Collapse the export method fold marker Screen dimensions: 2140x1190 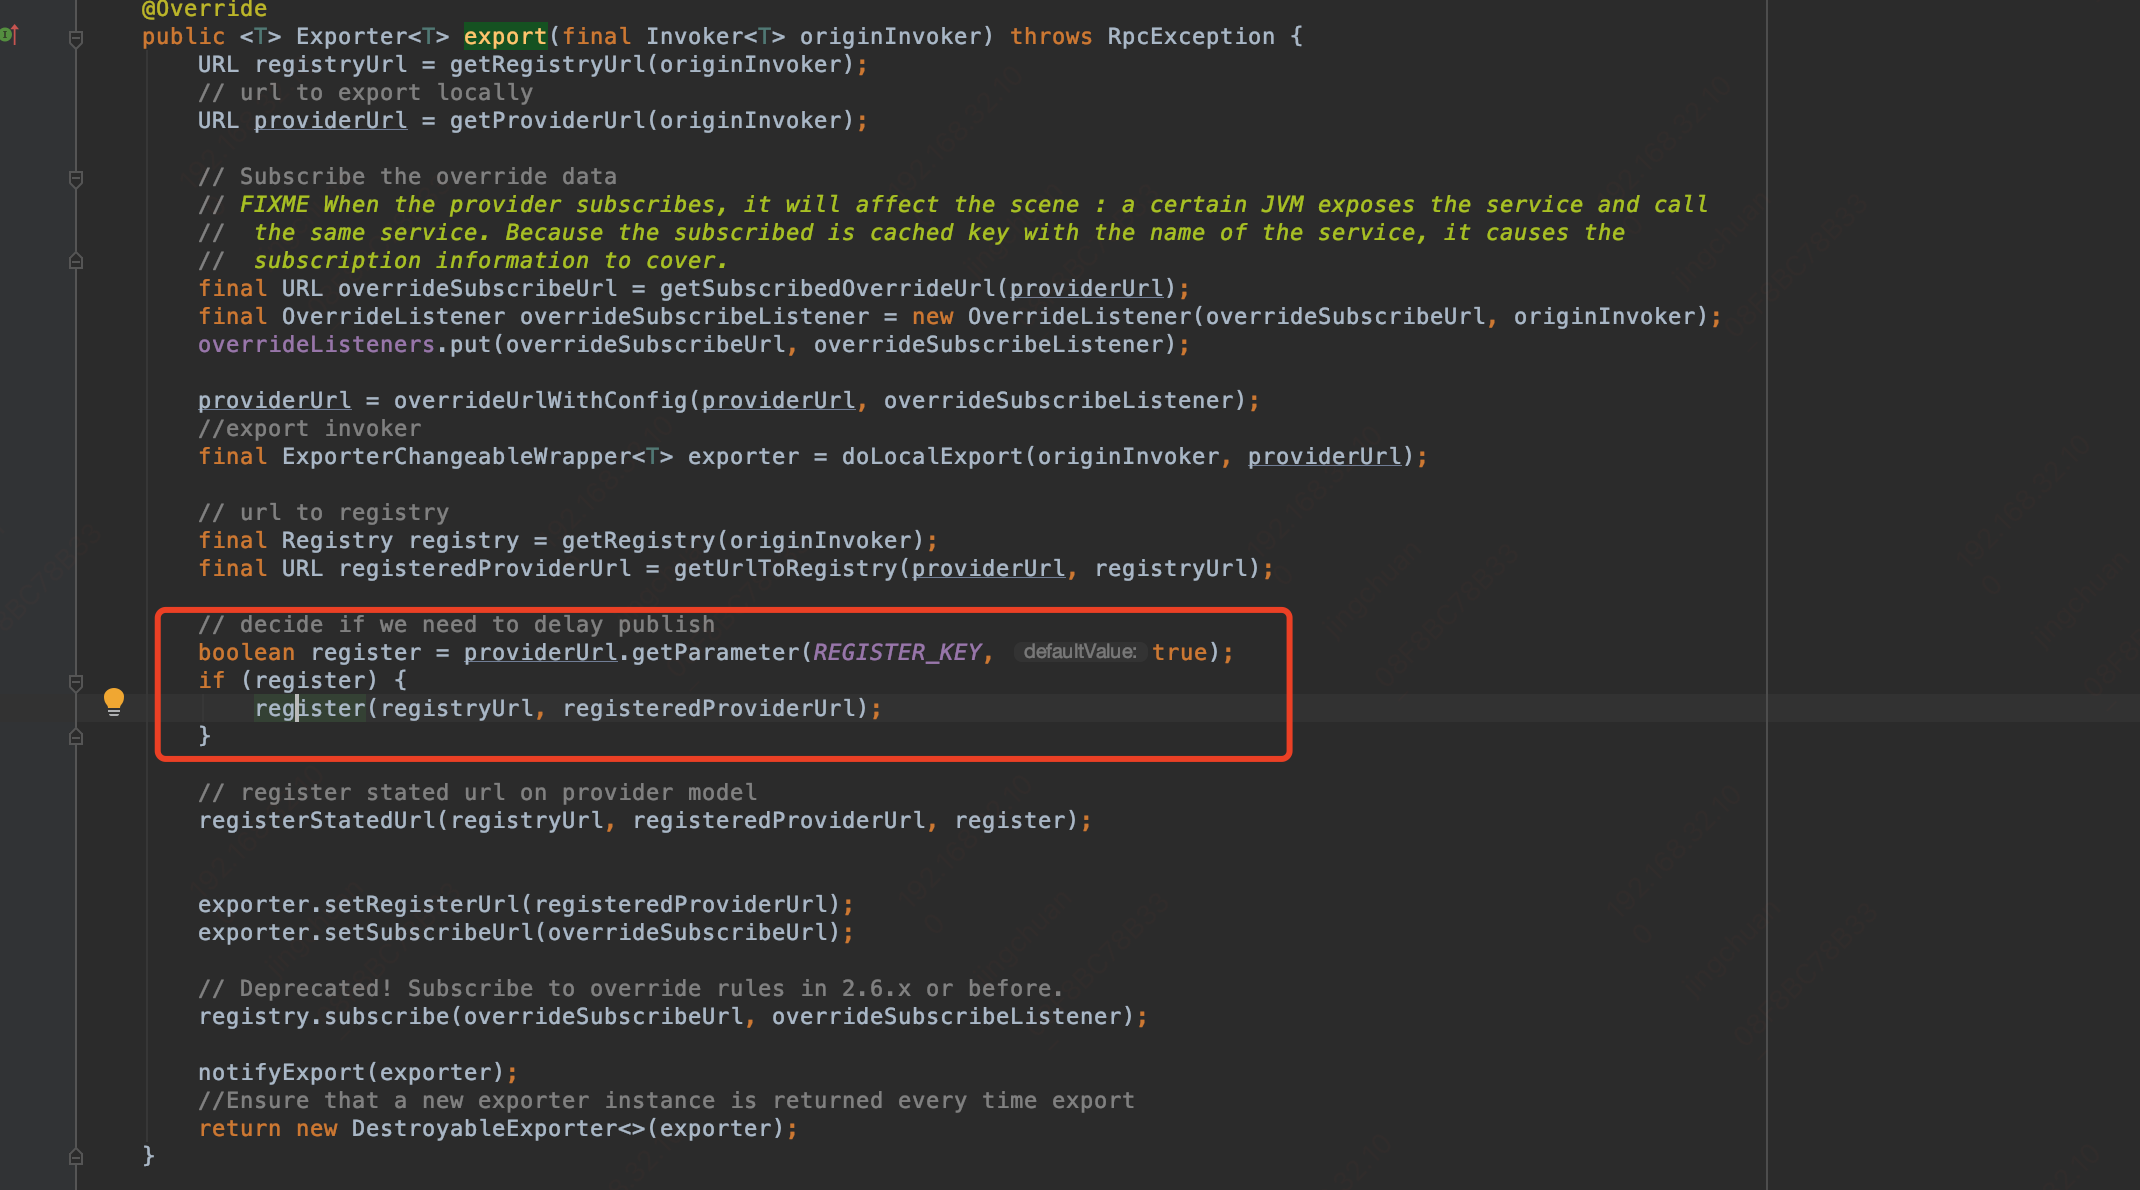[76, 39]
